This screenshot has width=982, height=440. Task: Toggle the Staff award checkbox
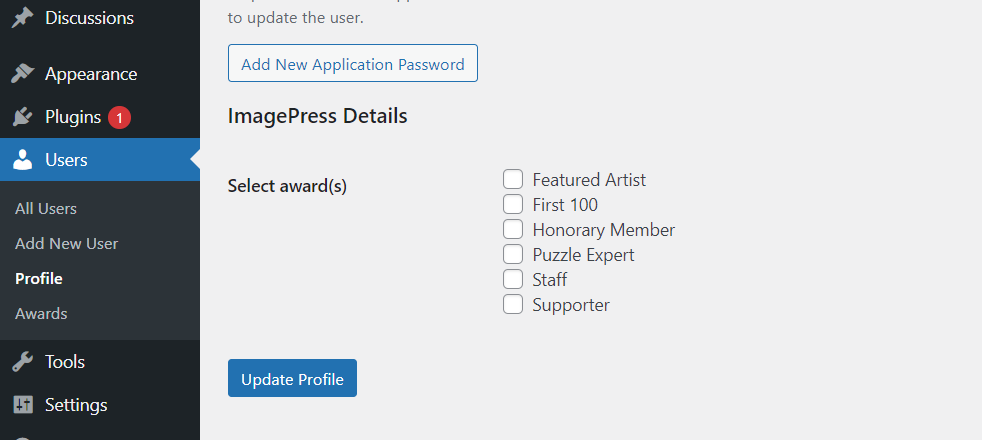(513, 280)
